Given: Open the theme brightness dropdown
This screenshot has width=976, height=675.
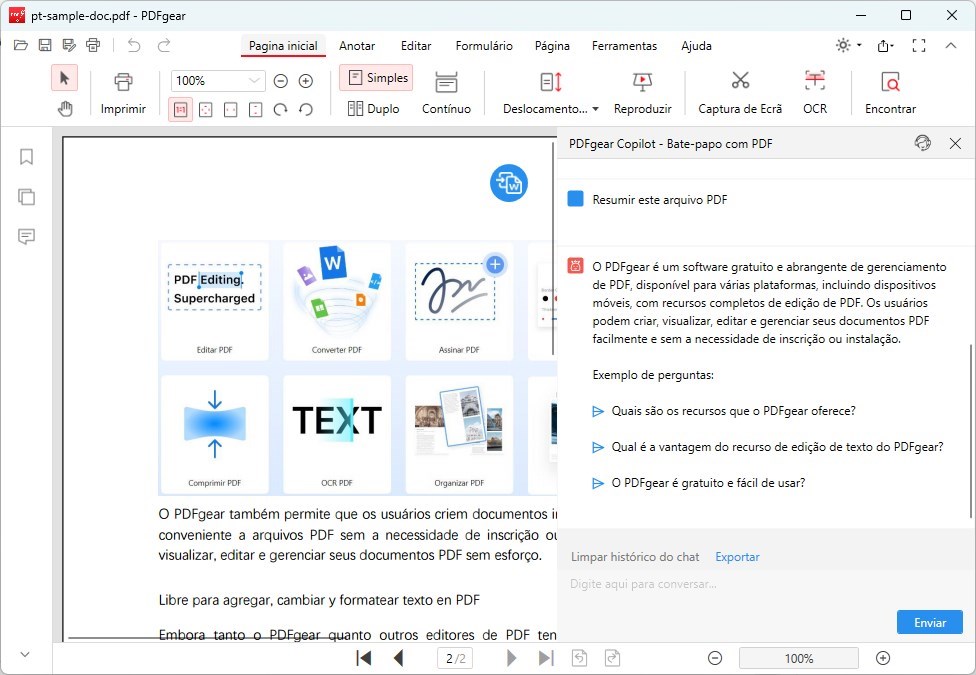Looking at the screenshot, I should [848, 45].
